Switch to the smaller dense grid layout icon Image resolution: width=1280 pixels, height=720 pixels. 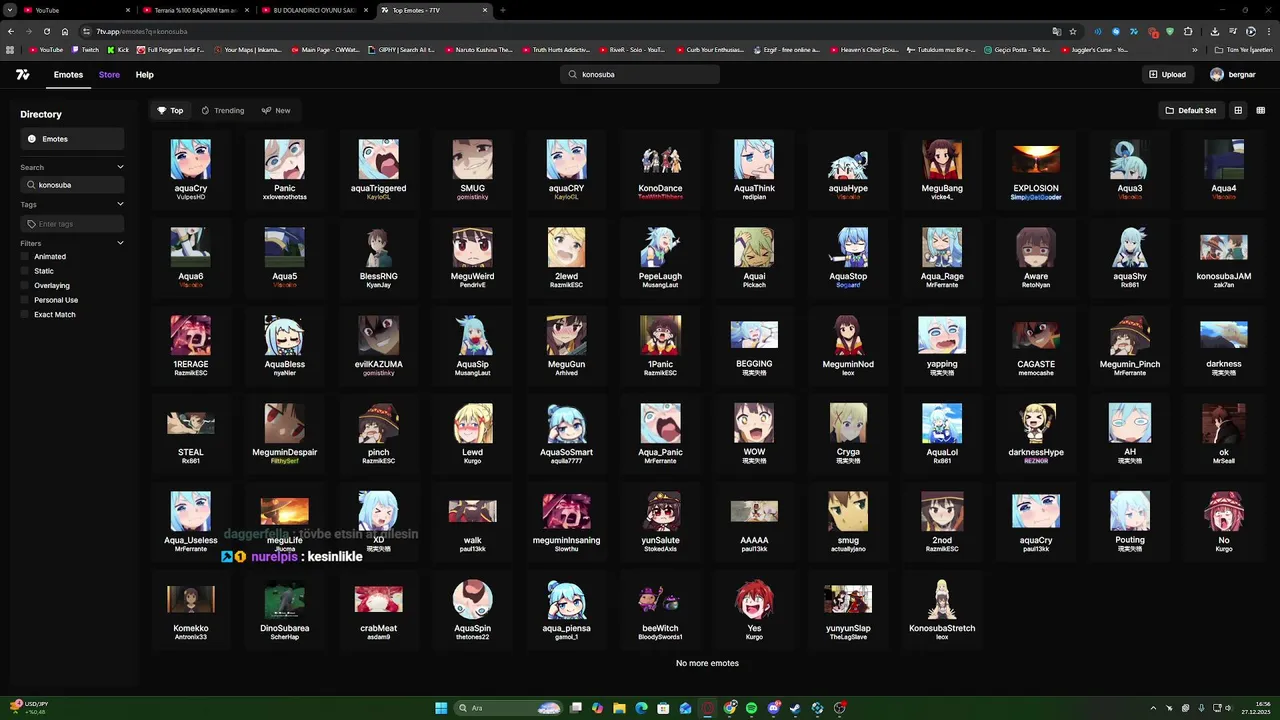[1260, 111]
